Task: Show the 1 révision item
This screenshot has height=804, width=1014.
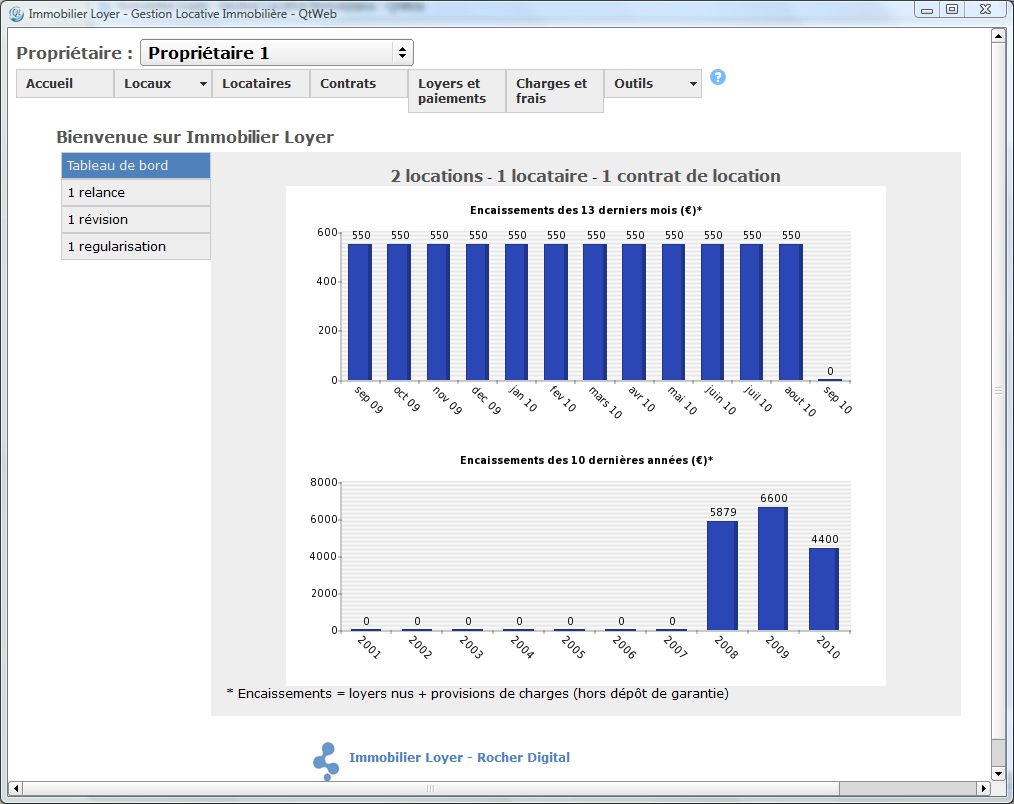Action: click(136, 220)
